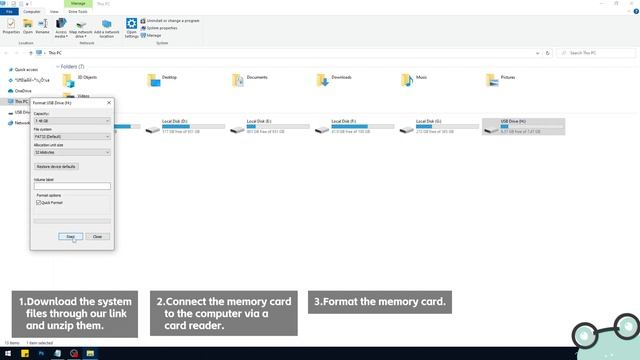Click the Volume label text field
640x360 pixels.
coord(72,186)
